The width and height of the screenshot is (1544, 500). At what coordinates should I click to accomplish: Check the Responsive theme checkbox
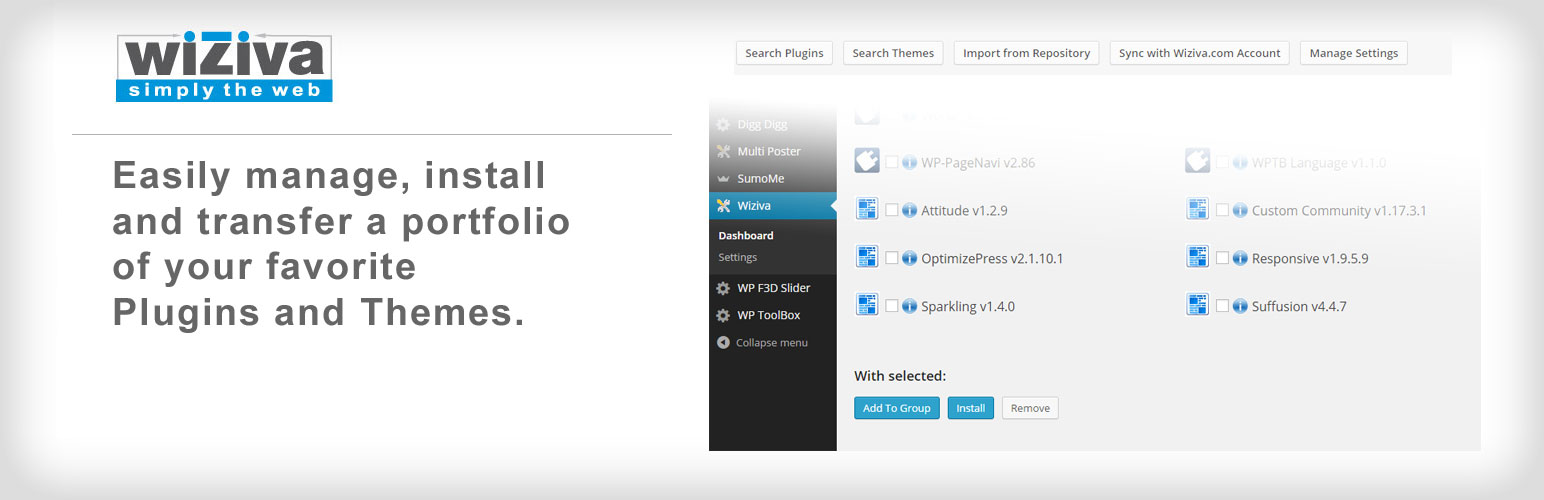click(x=1222, y=258)
